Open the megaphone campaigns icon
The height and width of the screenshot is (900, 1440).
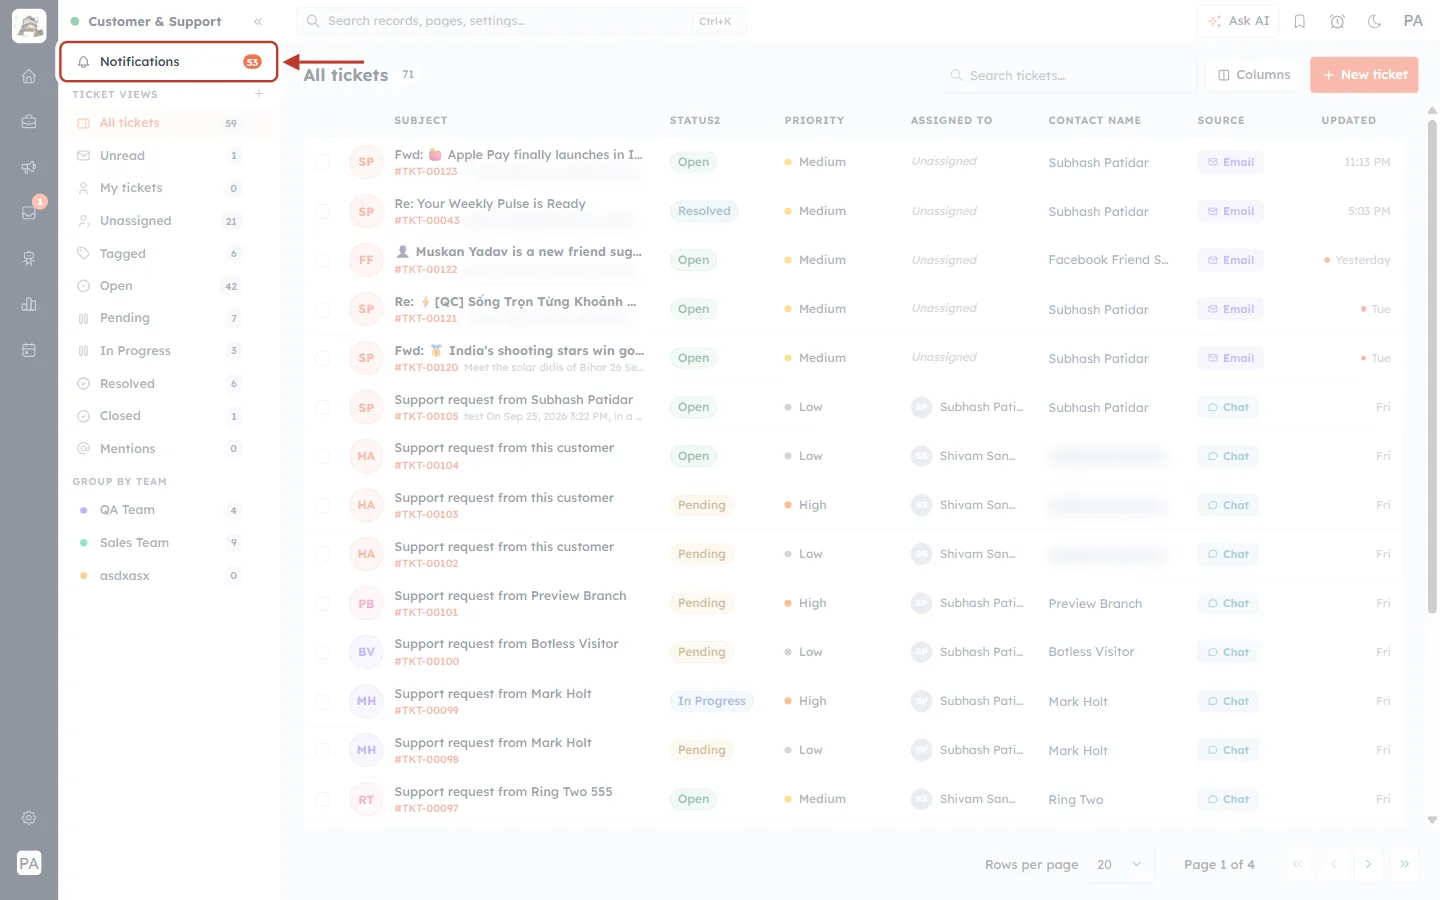(29, 167)
